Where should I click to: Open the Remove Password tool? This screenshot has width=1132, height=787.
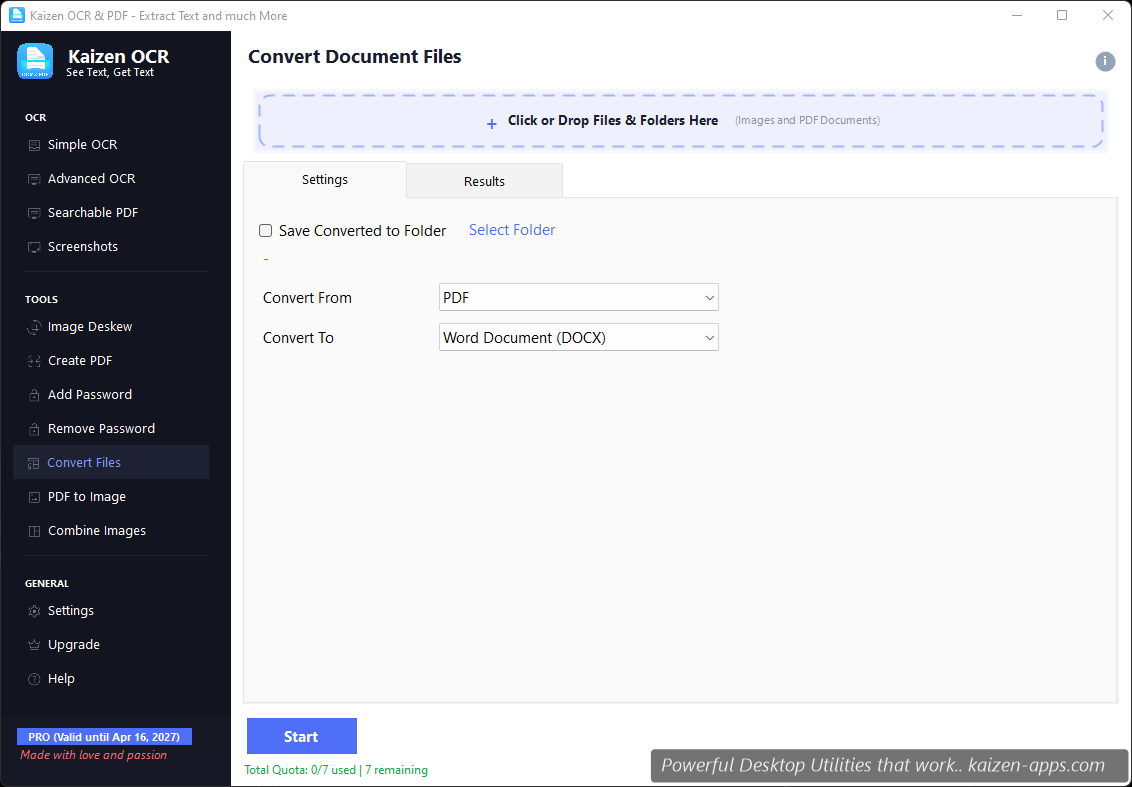pyautogui.click(x=102, y=428)
